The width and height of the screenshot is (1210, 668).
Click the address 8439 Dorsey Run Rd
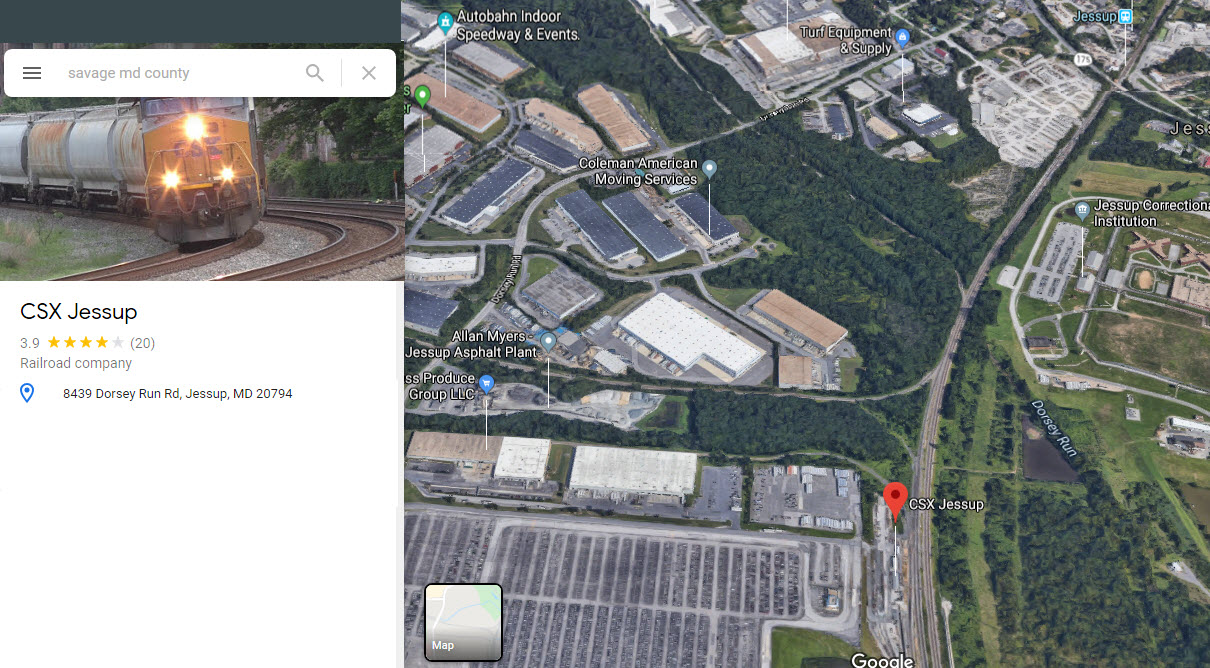(x=177, y=394)
